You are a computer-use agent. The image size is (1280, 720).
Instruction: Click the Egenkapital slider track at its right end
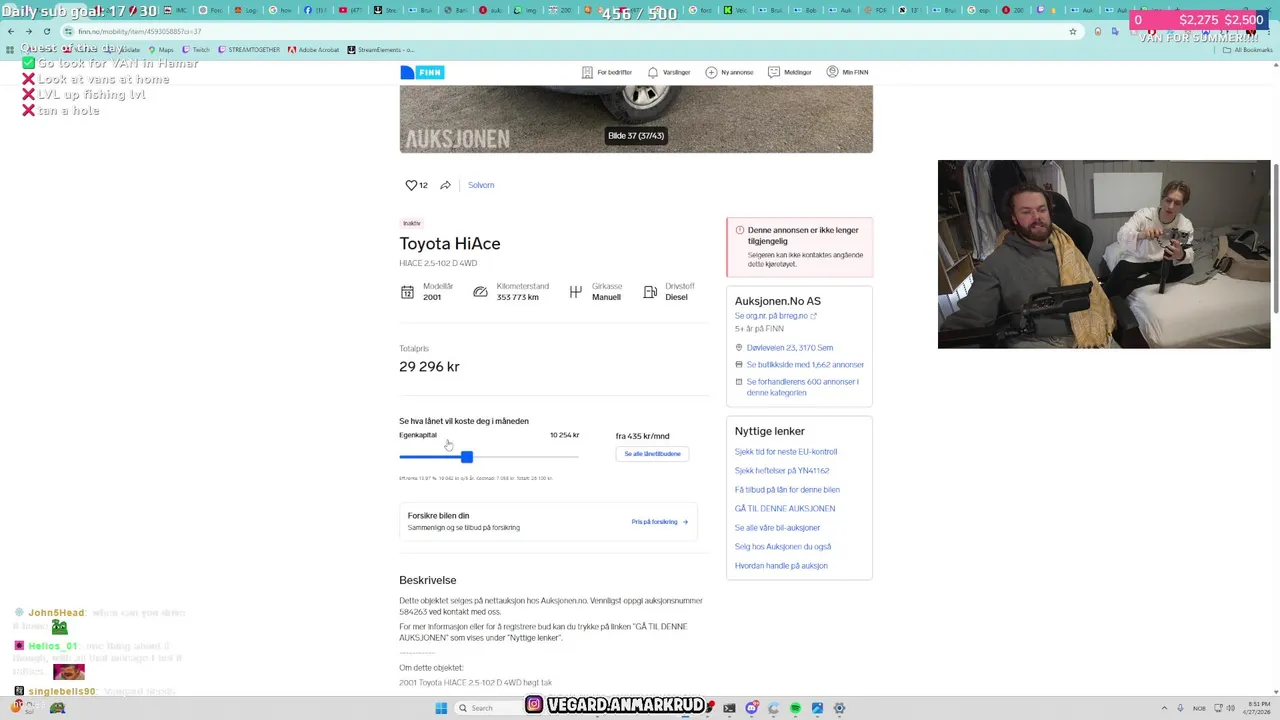point(576,457)
